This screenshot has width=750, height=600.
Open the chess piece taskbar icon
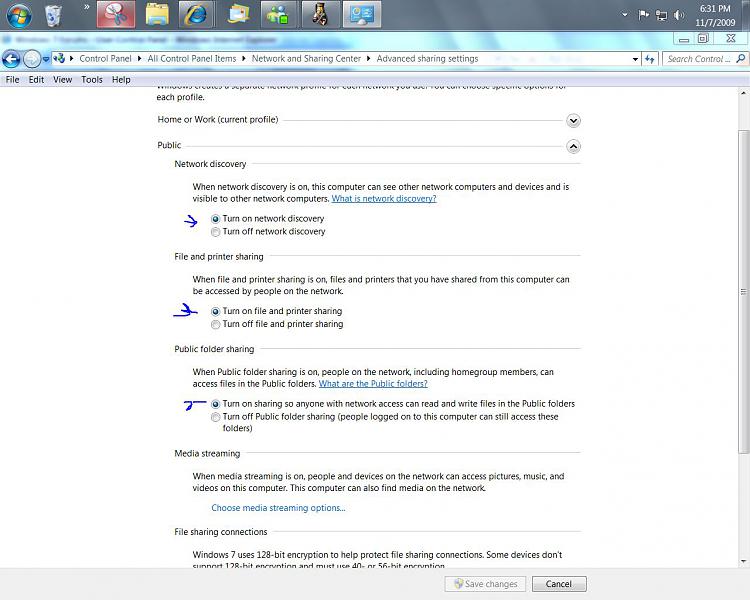(x=320, y=14)
